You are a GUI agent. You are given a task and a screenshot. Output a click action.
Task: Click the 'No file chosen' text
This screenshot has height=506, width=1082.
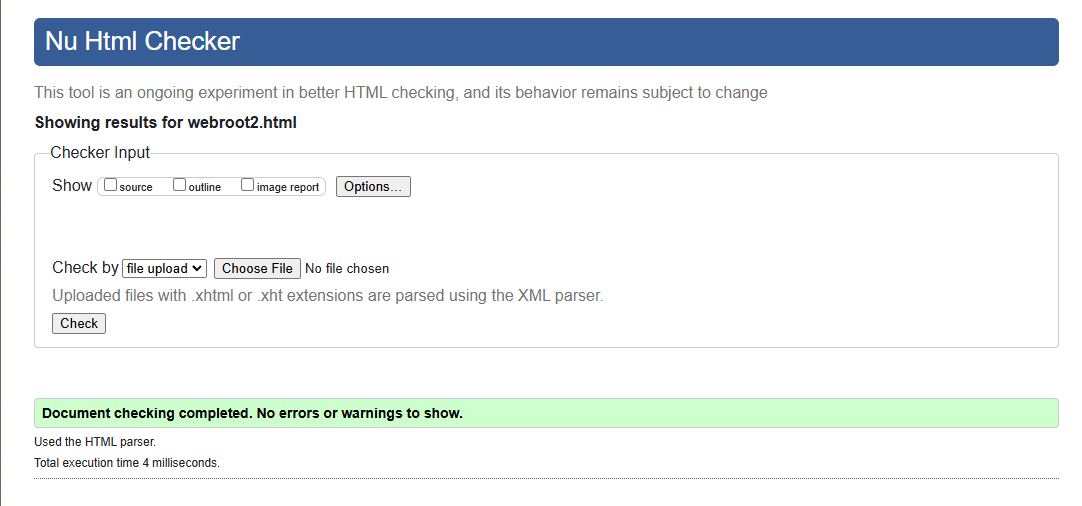pyautogui.click(x=347, y=268)
